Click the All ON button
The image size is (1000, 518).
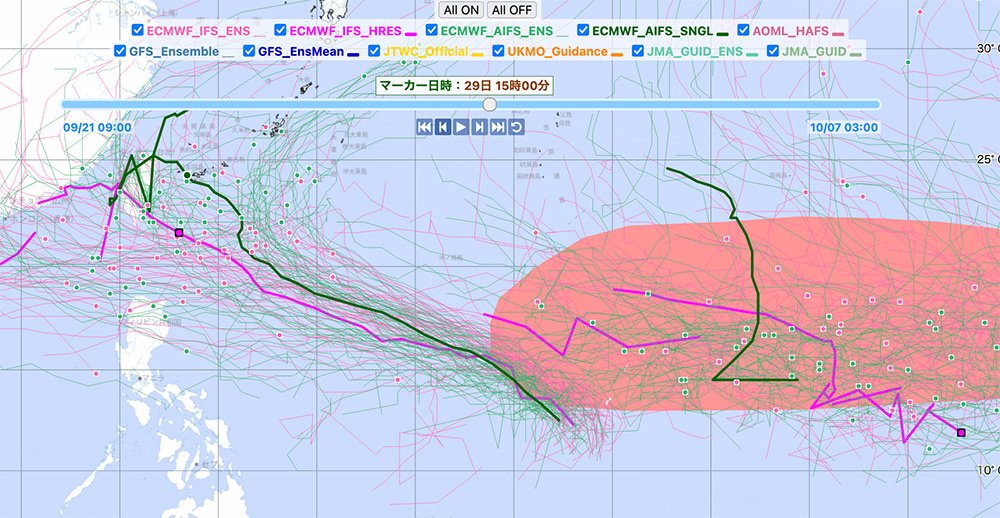(460, 10)
